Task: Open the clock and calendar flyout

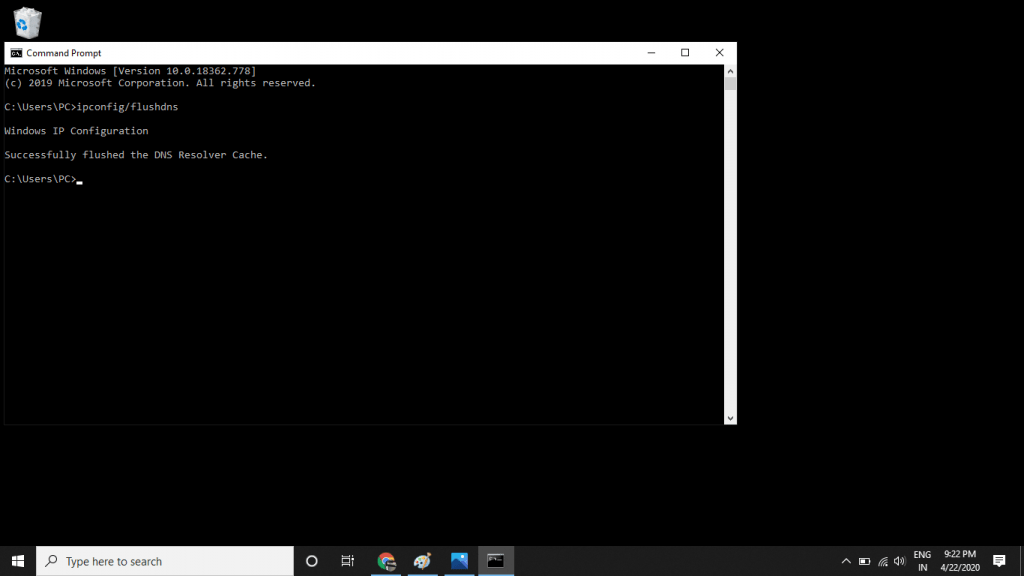Action: (x=957, y=561)
